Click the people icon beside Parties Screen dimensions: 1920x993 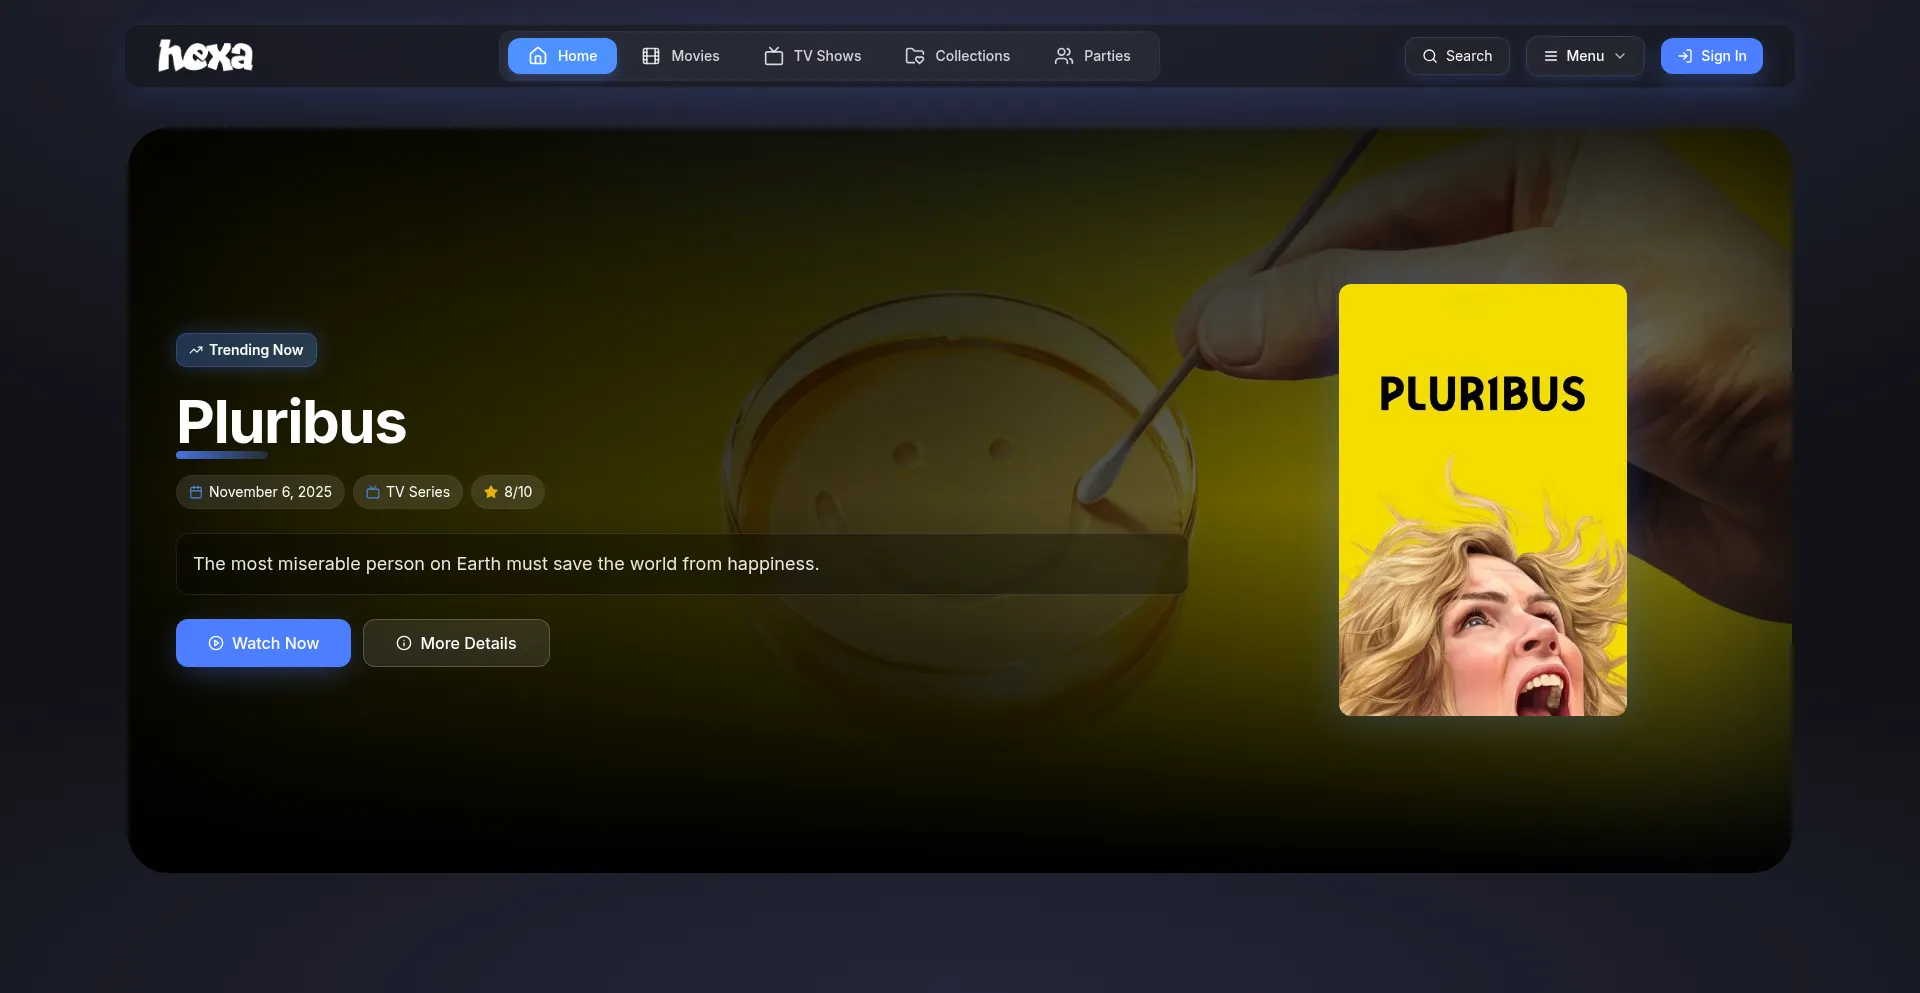click(1064, 56)
